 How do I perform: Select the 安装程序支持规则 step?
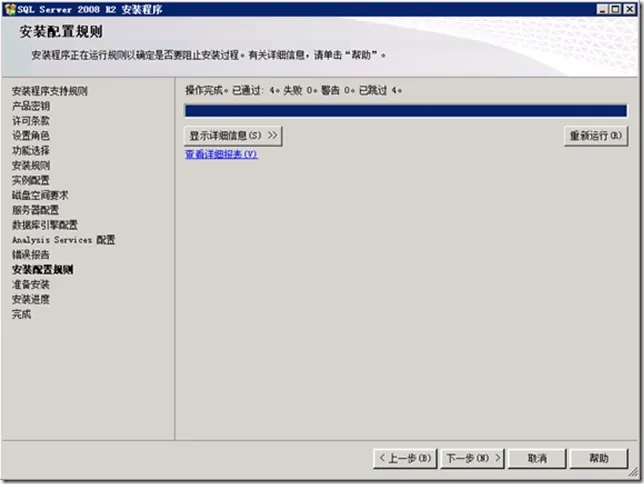[x=50, y=91]
